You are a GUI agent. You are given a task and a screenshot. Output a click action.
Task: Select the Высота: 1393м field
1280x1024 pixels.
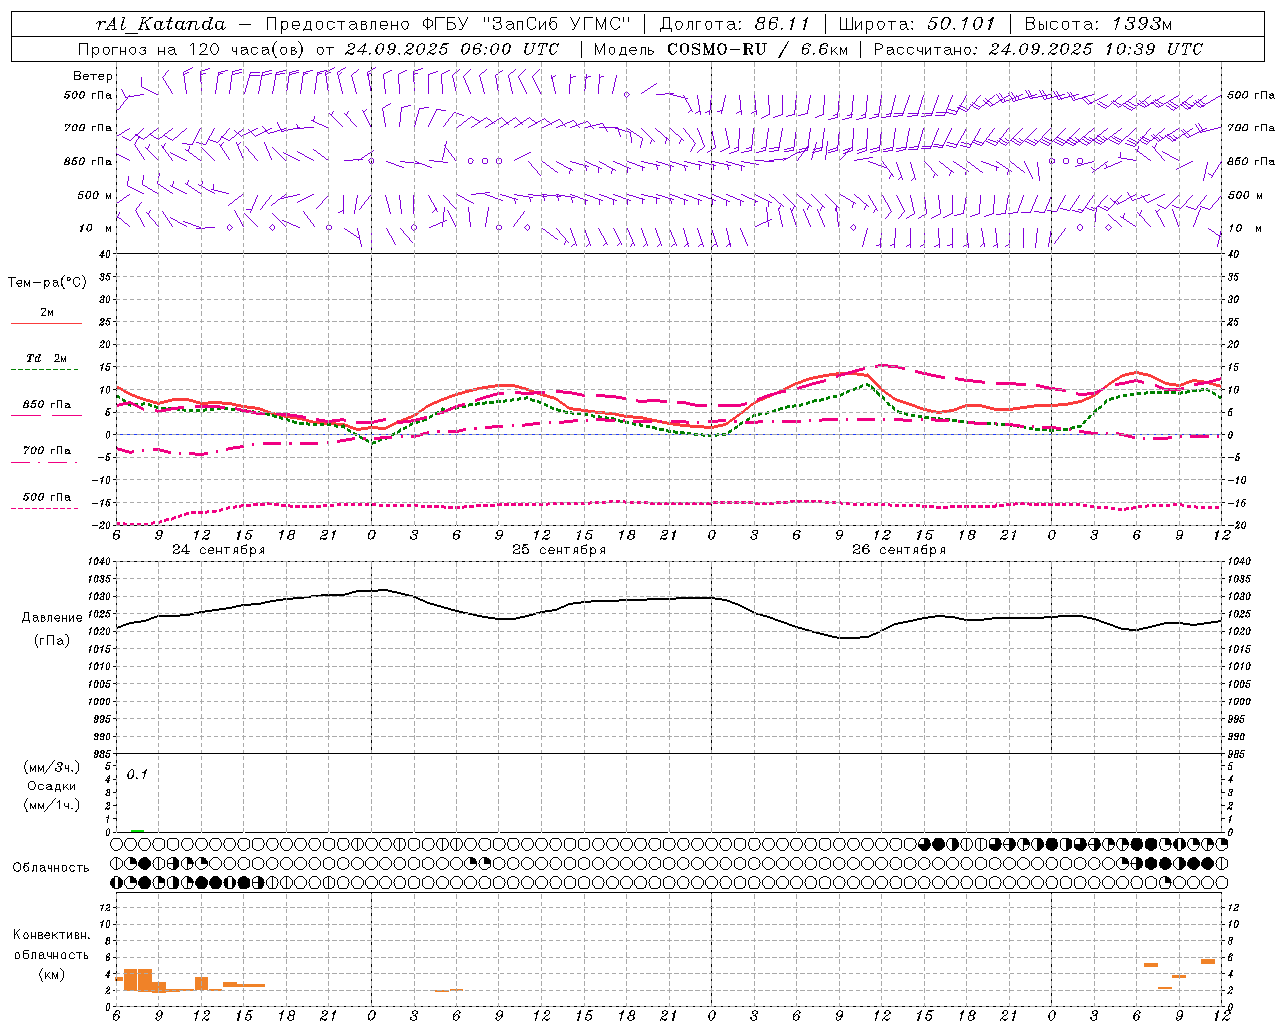click(1098, 24)
